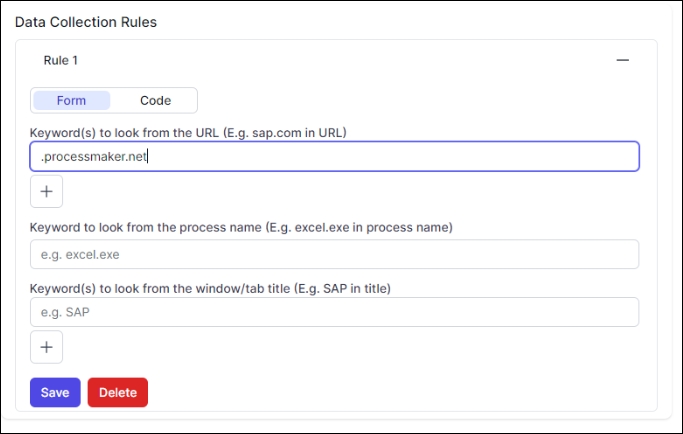
Task: Click the 'Keyword to look from the process name' label
Action: [x=241, y=227]
